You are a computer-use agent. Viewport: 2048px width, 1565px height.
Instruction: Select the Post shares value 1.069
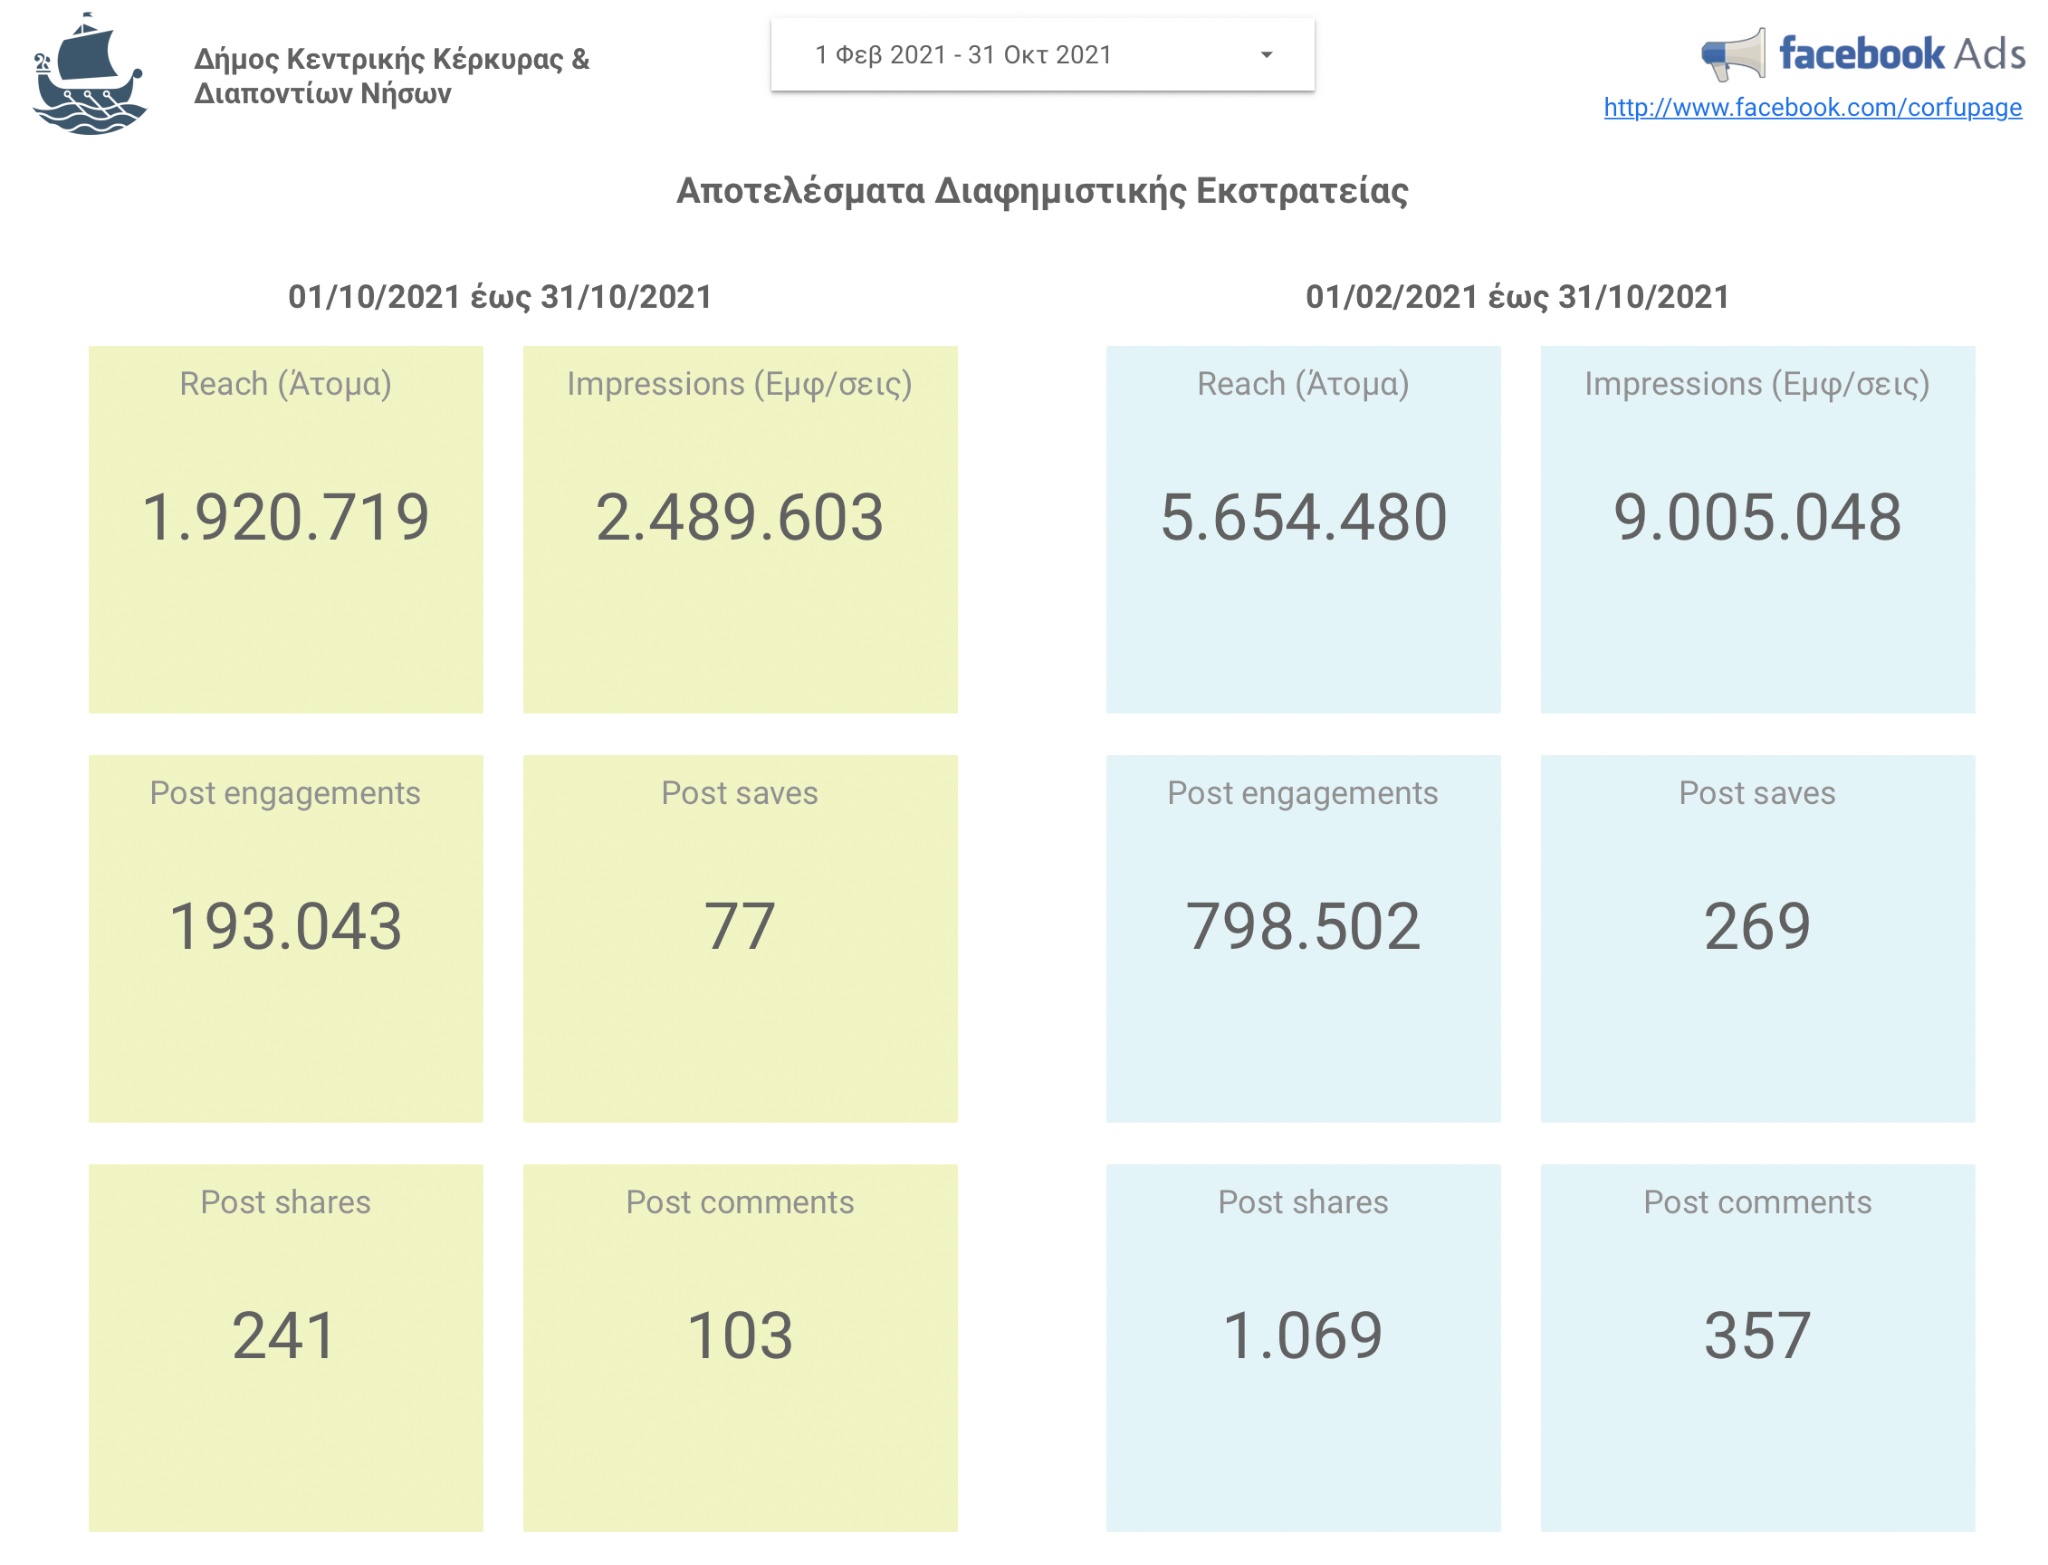pos(1303,1335)
